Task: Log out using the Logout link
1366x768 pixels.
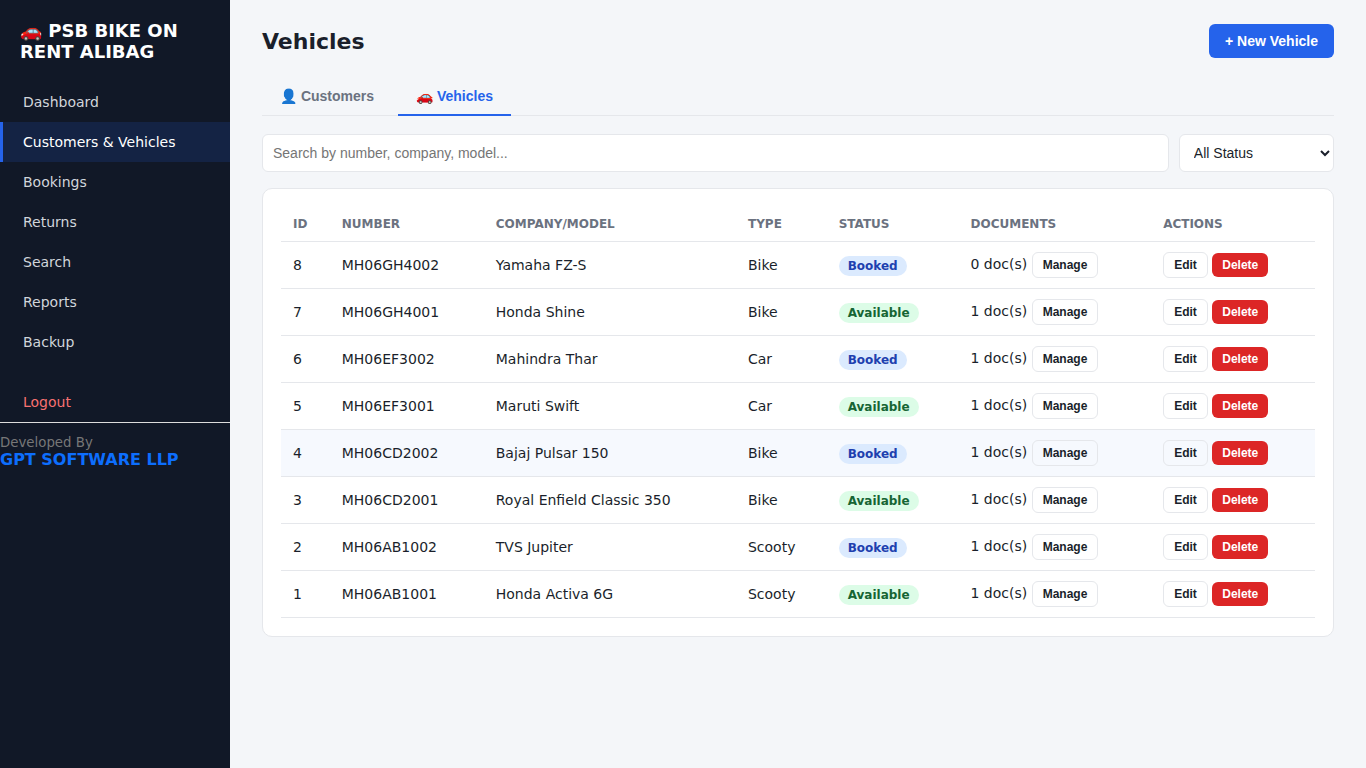Action: 115,402
